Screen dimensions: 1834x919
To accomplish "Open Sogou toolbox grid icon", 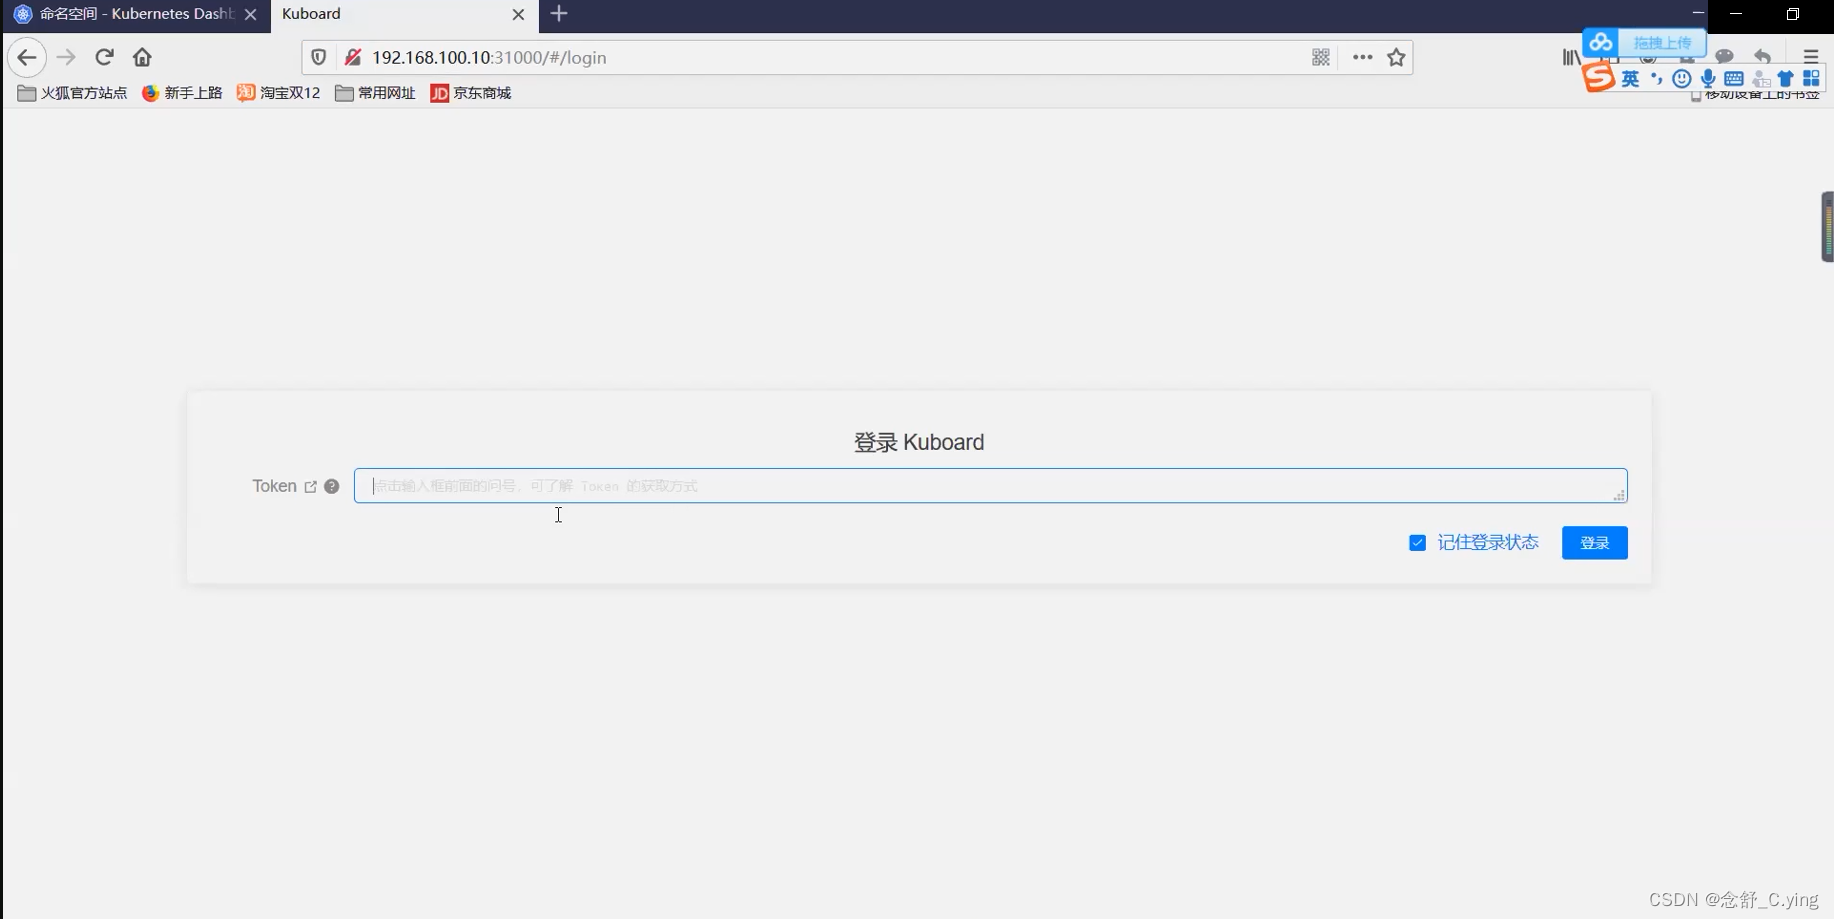I will 1811,78.
